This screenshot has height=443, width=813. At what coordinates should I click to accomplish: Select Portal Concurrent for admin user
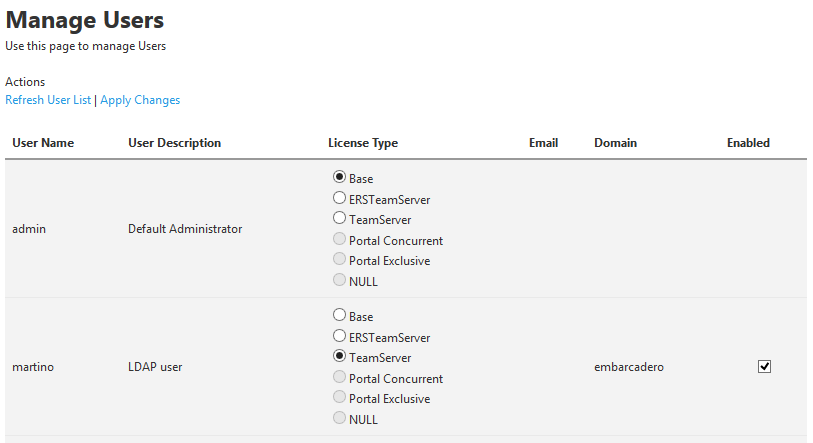click(x=339, y=239)
